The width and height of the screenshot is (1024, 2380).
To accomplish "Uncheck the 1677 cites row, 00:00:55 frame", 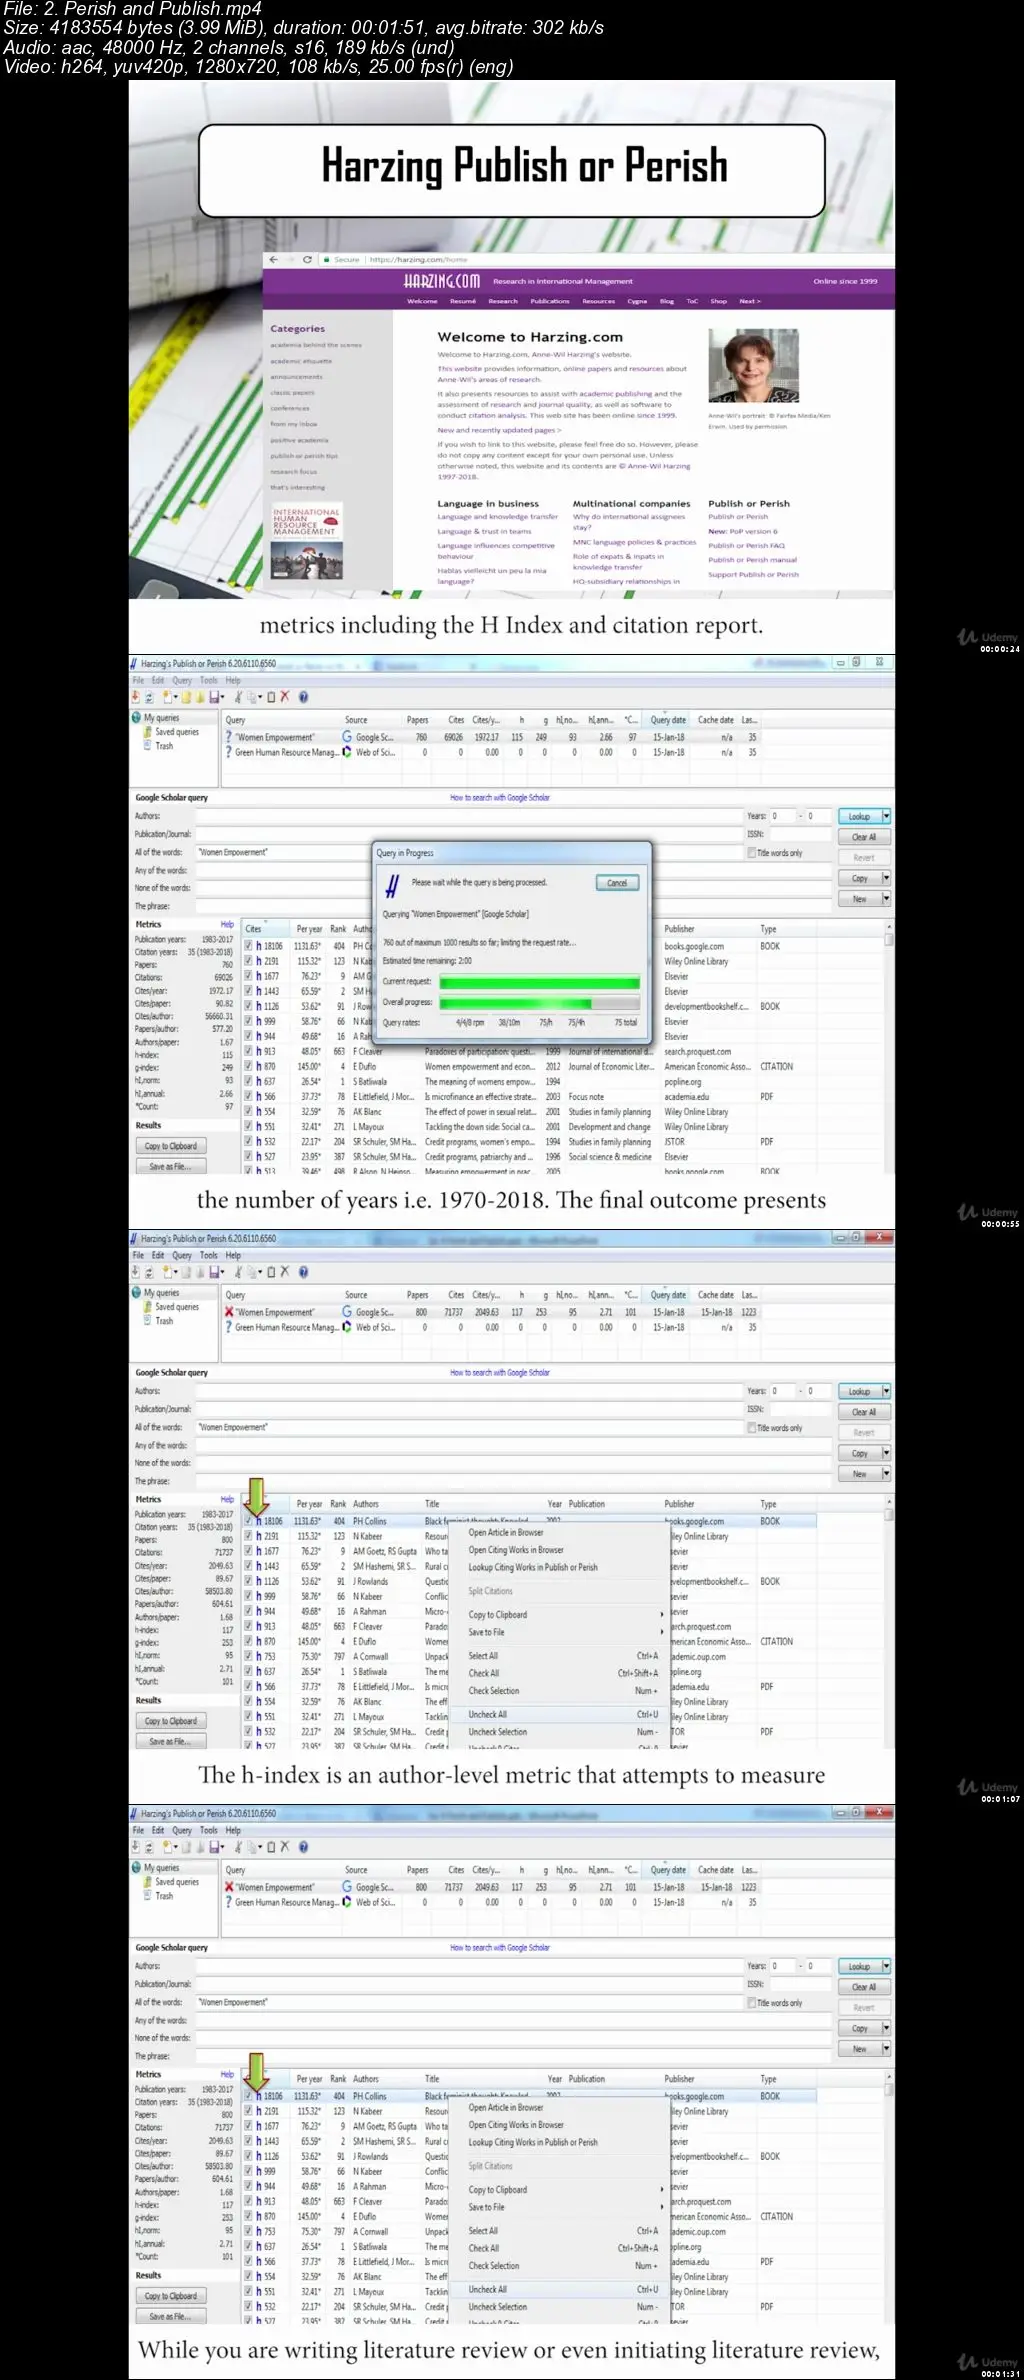I will [249, 976].
